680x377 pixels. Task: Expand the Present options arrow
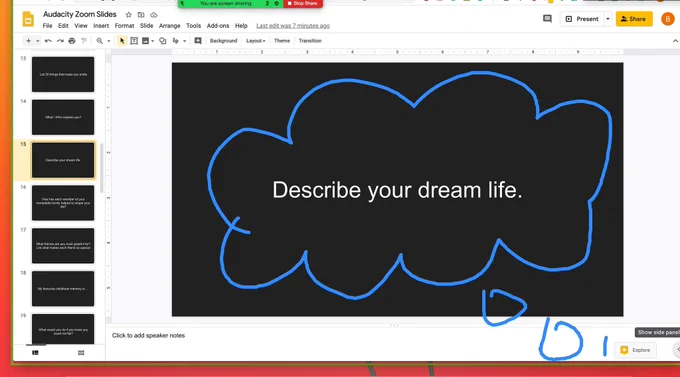coord(608,19)
